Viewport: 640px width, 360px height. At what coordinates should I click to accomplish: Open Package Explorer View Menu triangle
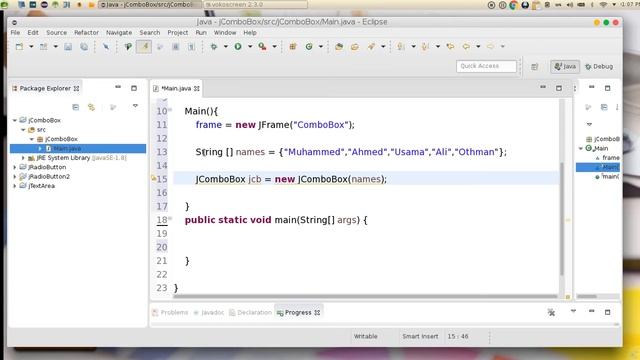[135, 106]
